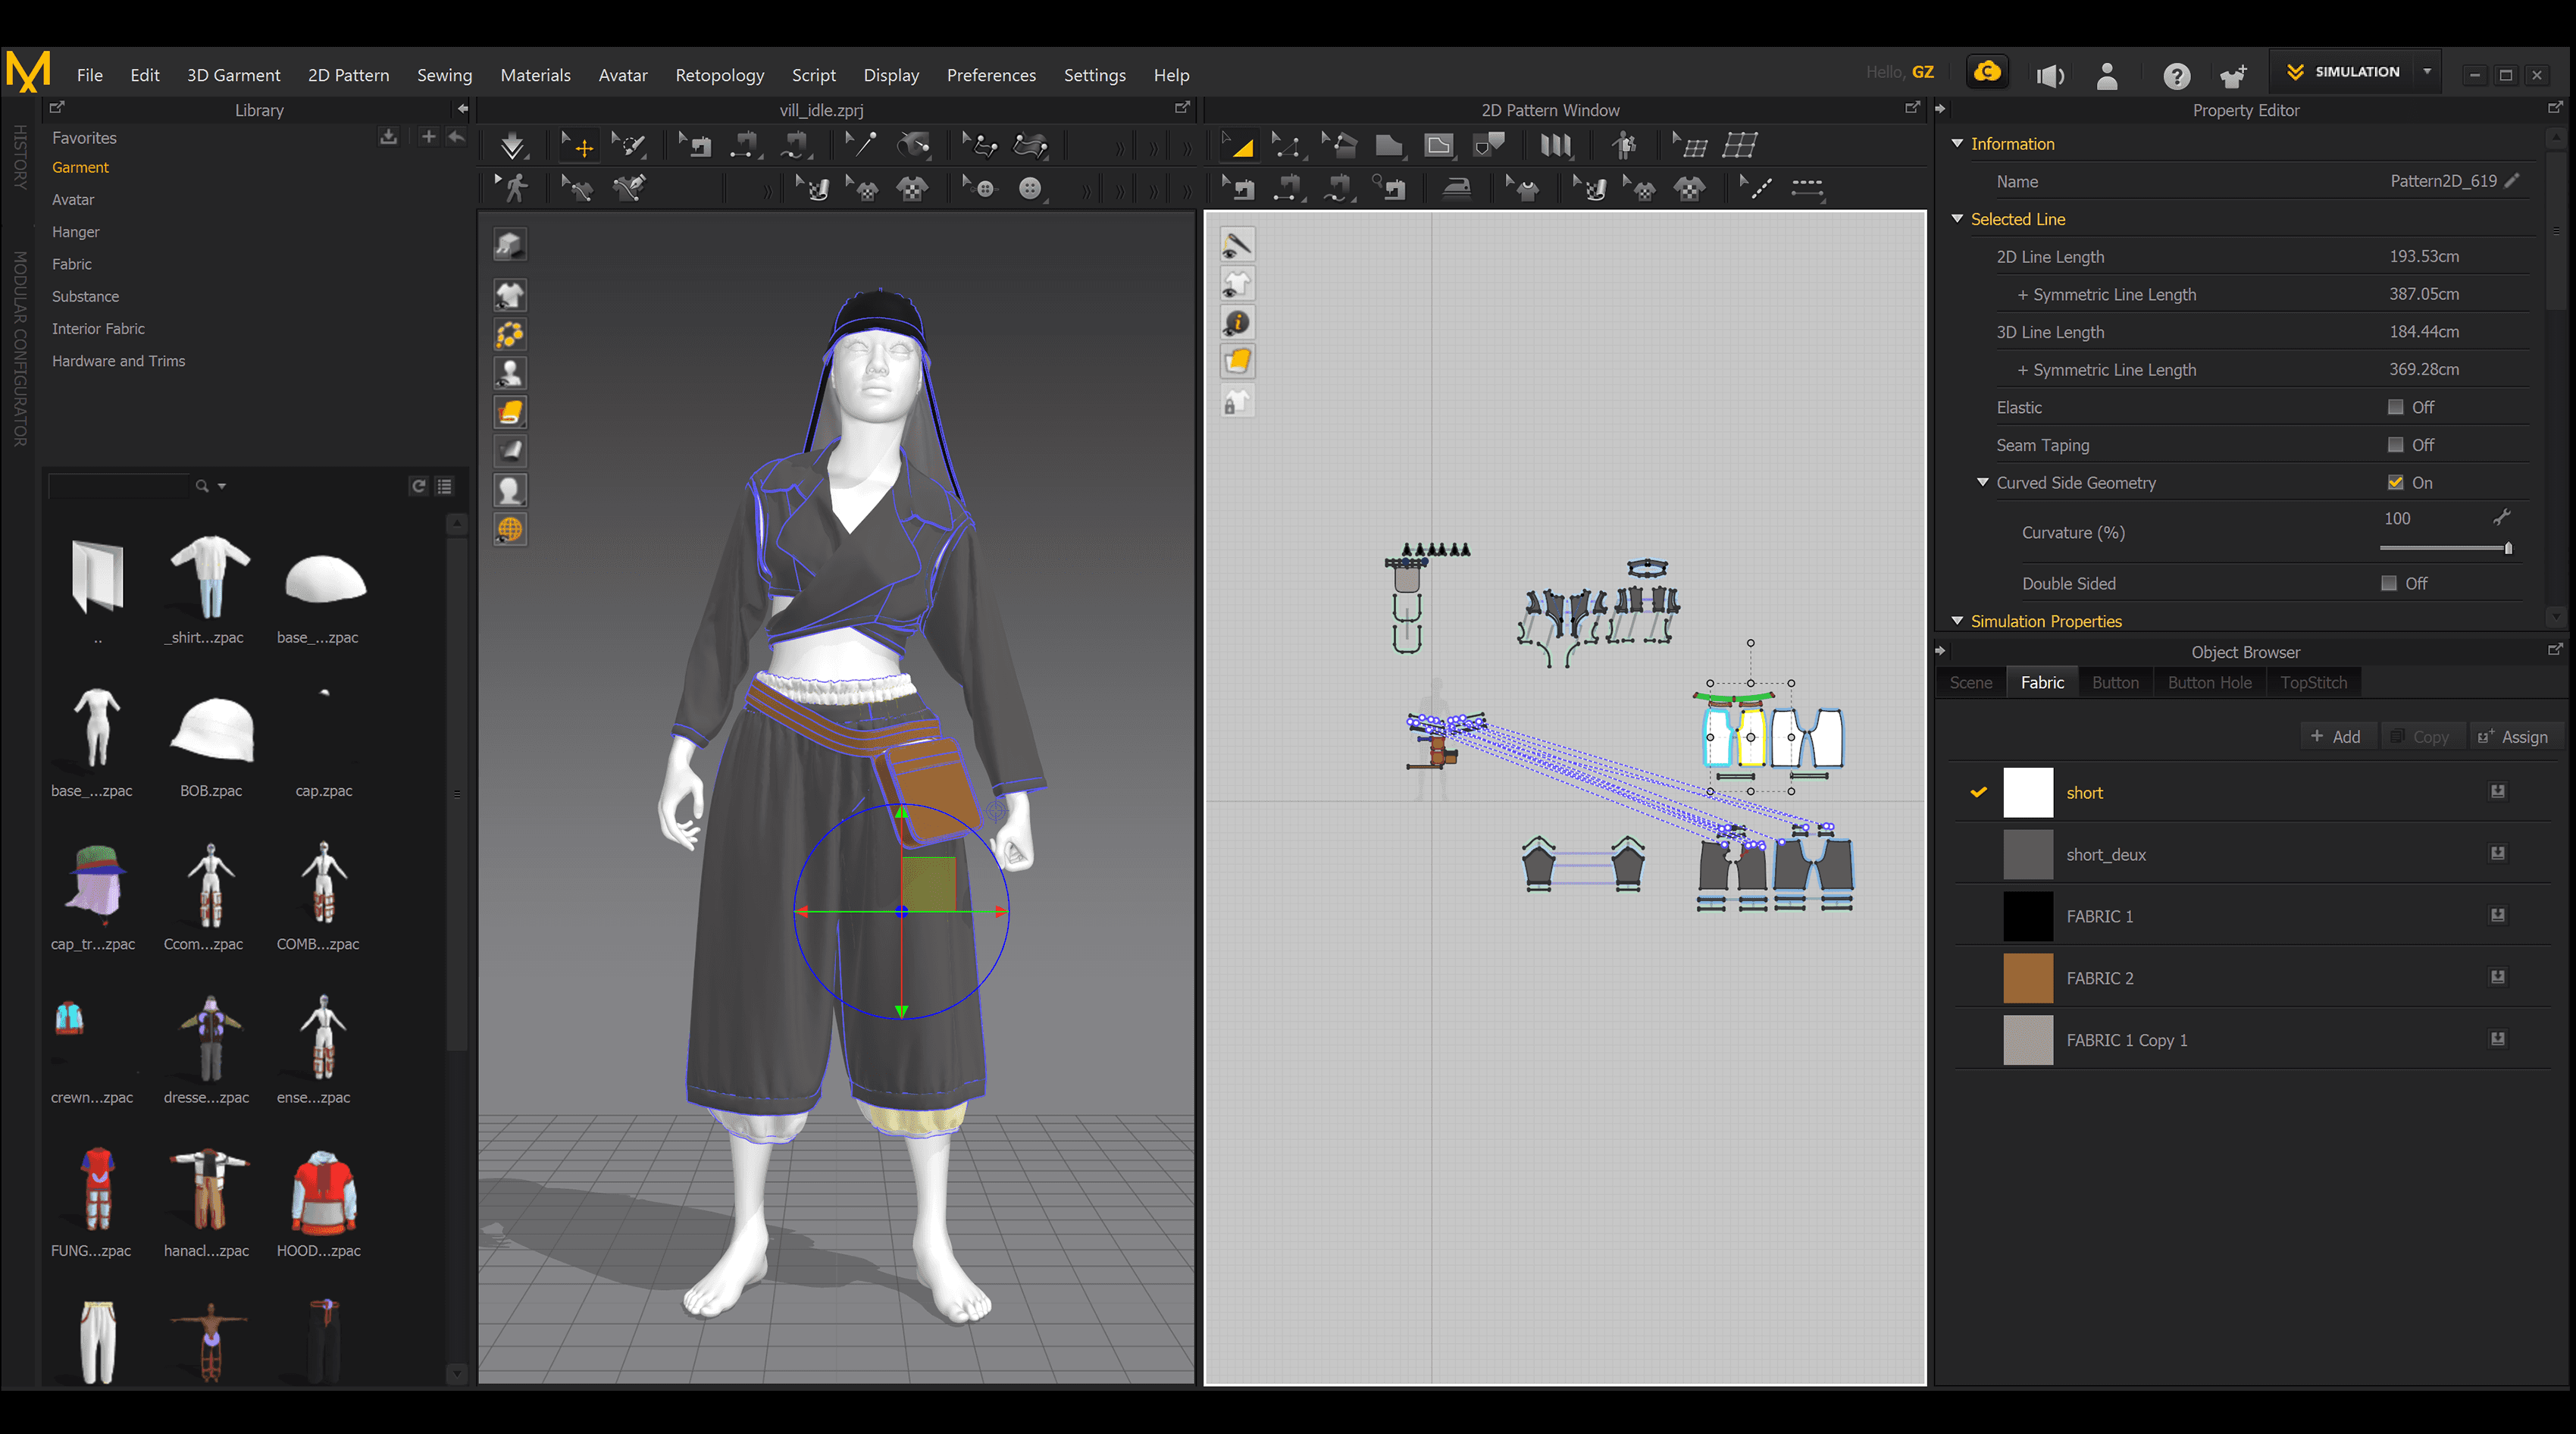Collapse the Selected Line section
Viewport: 2576px width, 1434px height.
[1957, 219]
